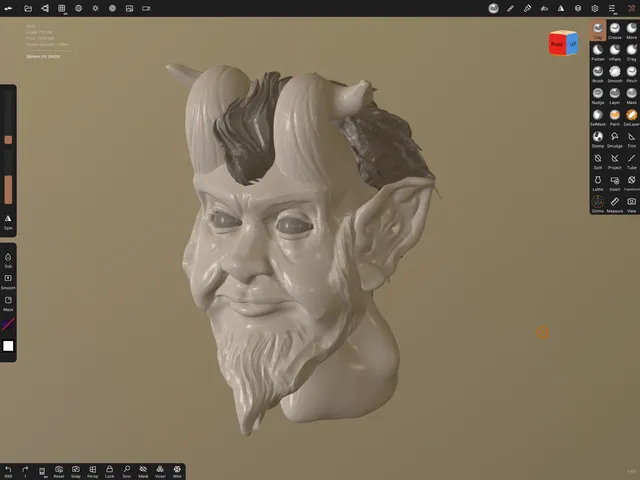
Task: Open the Files folder menu
Action: tap(28, 8)
